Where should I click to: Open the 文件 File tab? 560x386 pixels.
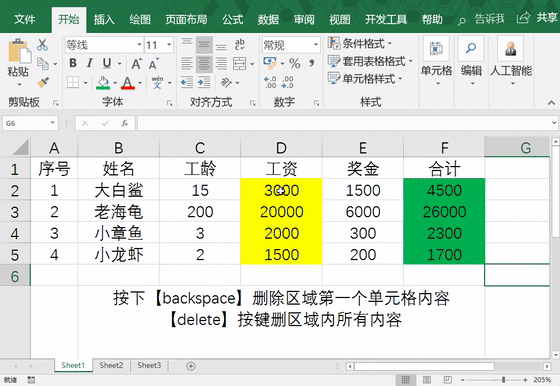(x=25, y=19)
